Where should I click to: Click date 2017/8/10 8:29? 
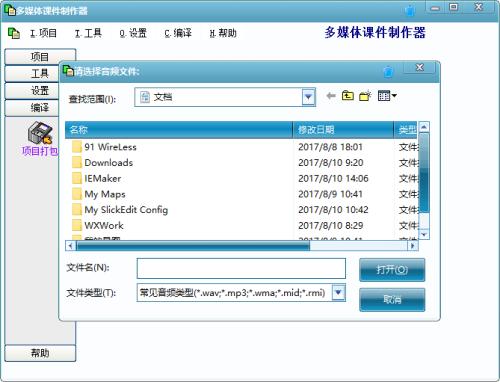pyautogui.click(x=331, y=225)
